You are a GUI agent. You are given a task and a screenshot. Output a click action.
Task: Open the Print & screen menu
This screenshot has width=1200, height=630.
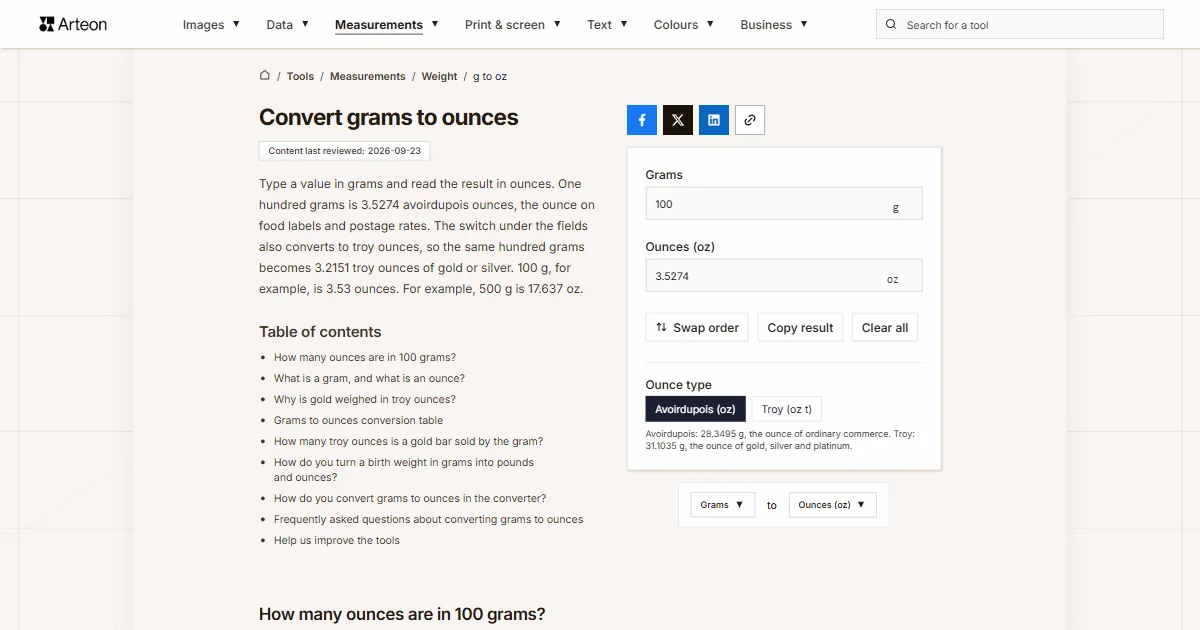point(513,25)
